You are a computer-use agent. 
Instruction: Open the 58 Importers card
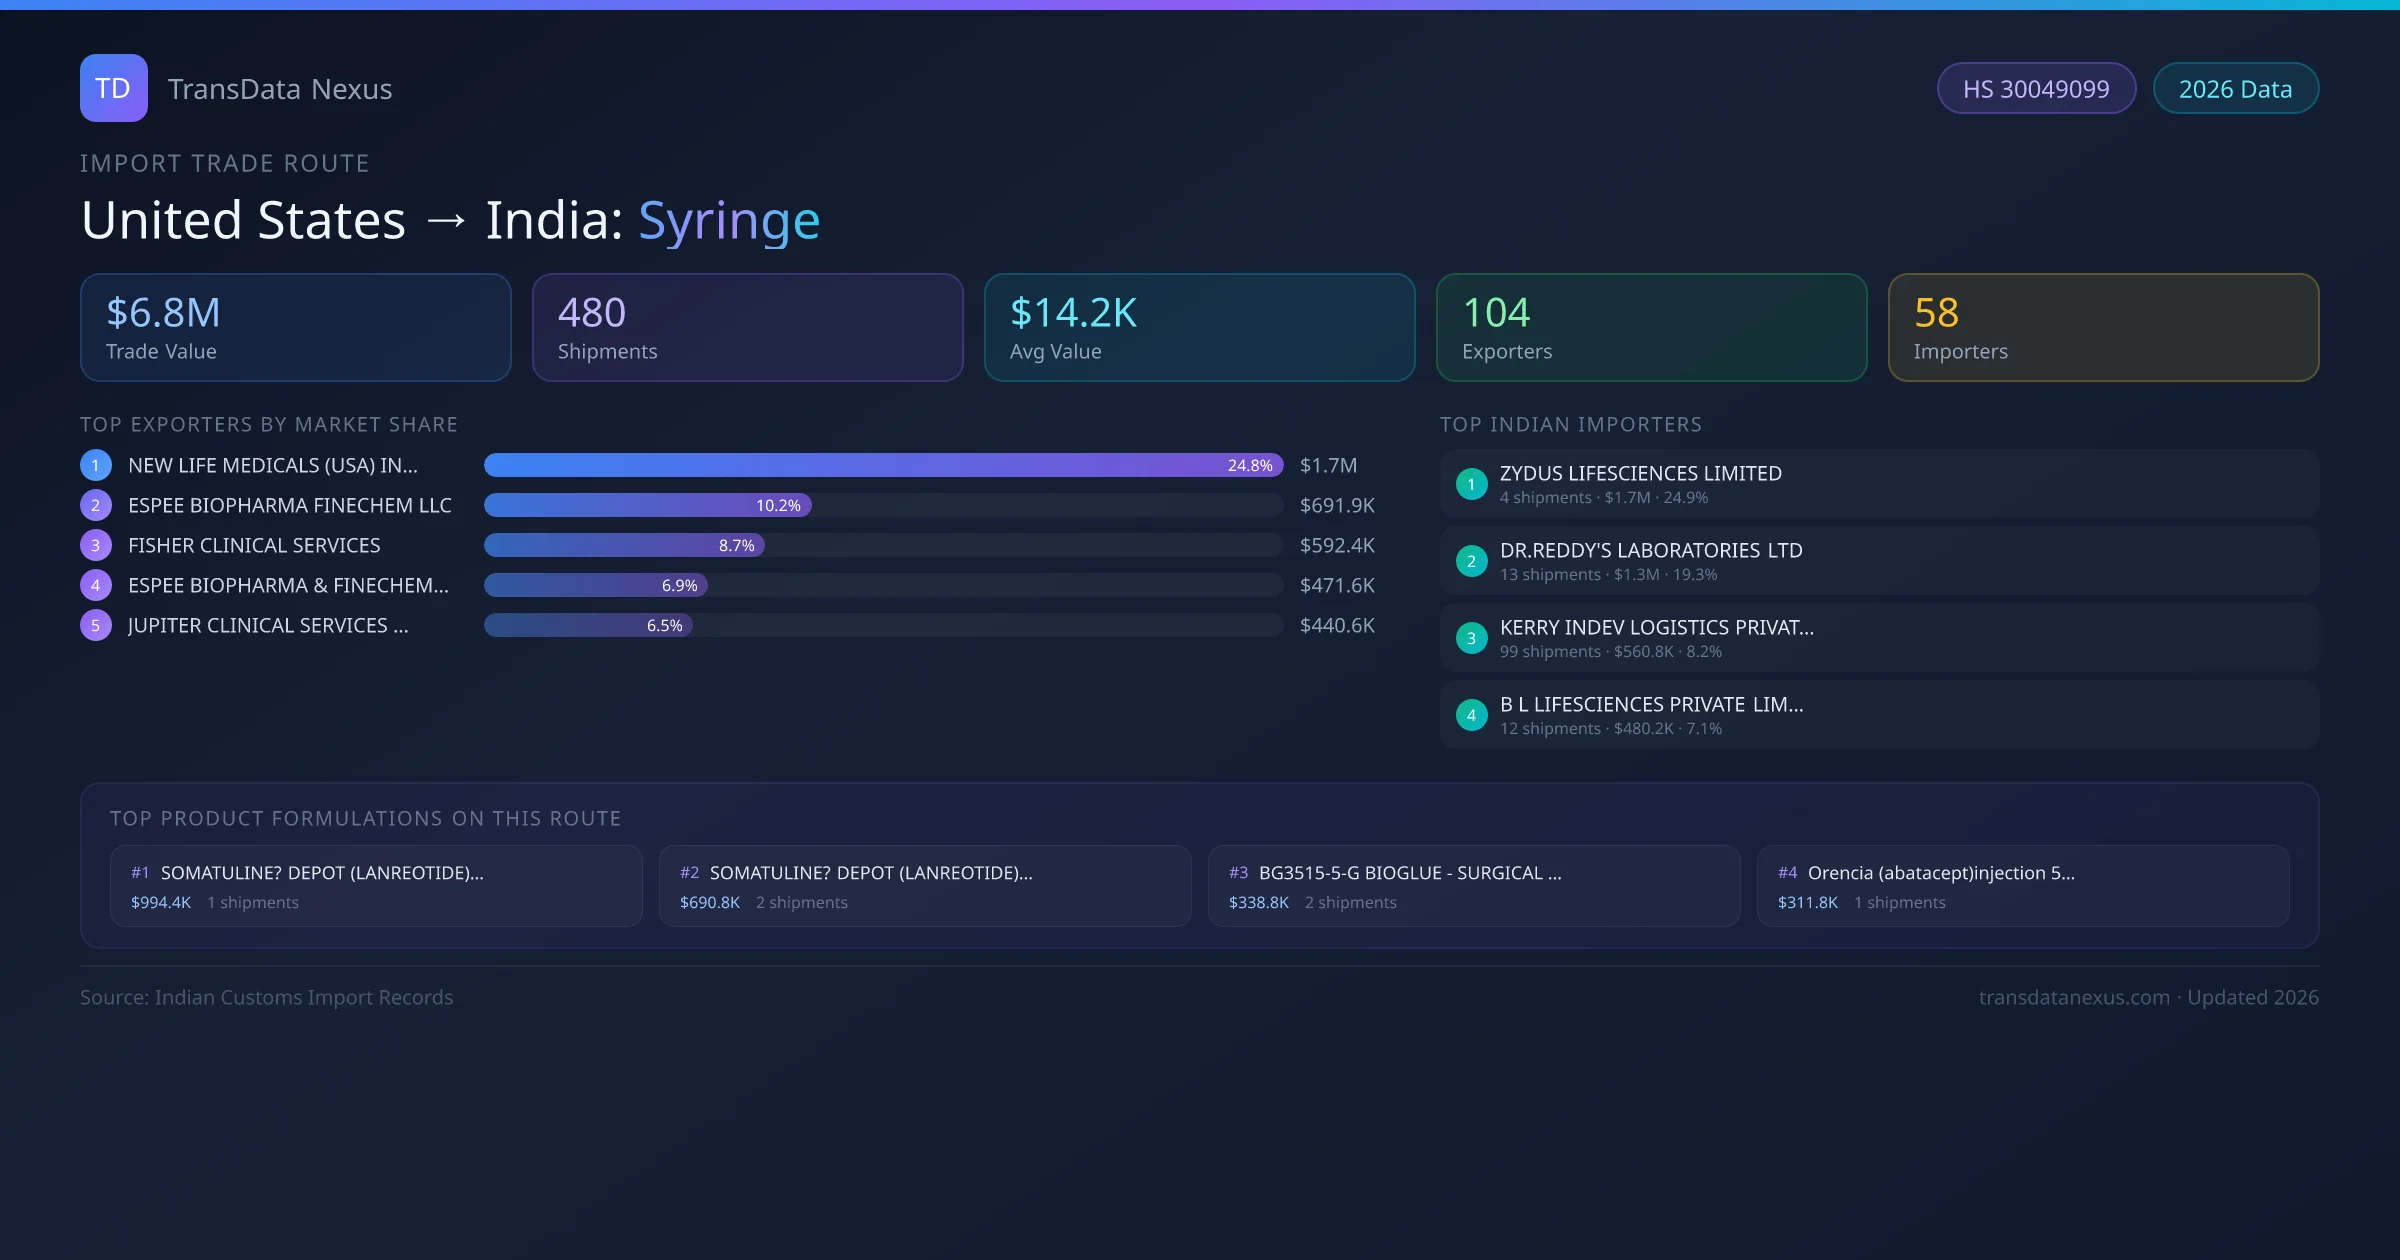(2103, 327)
